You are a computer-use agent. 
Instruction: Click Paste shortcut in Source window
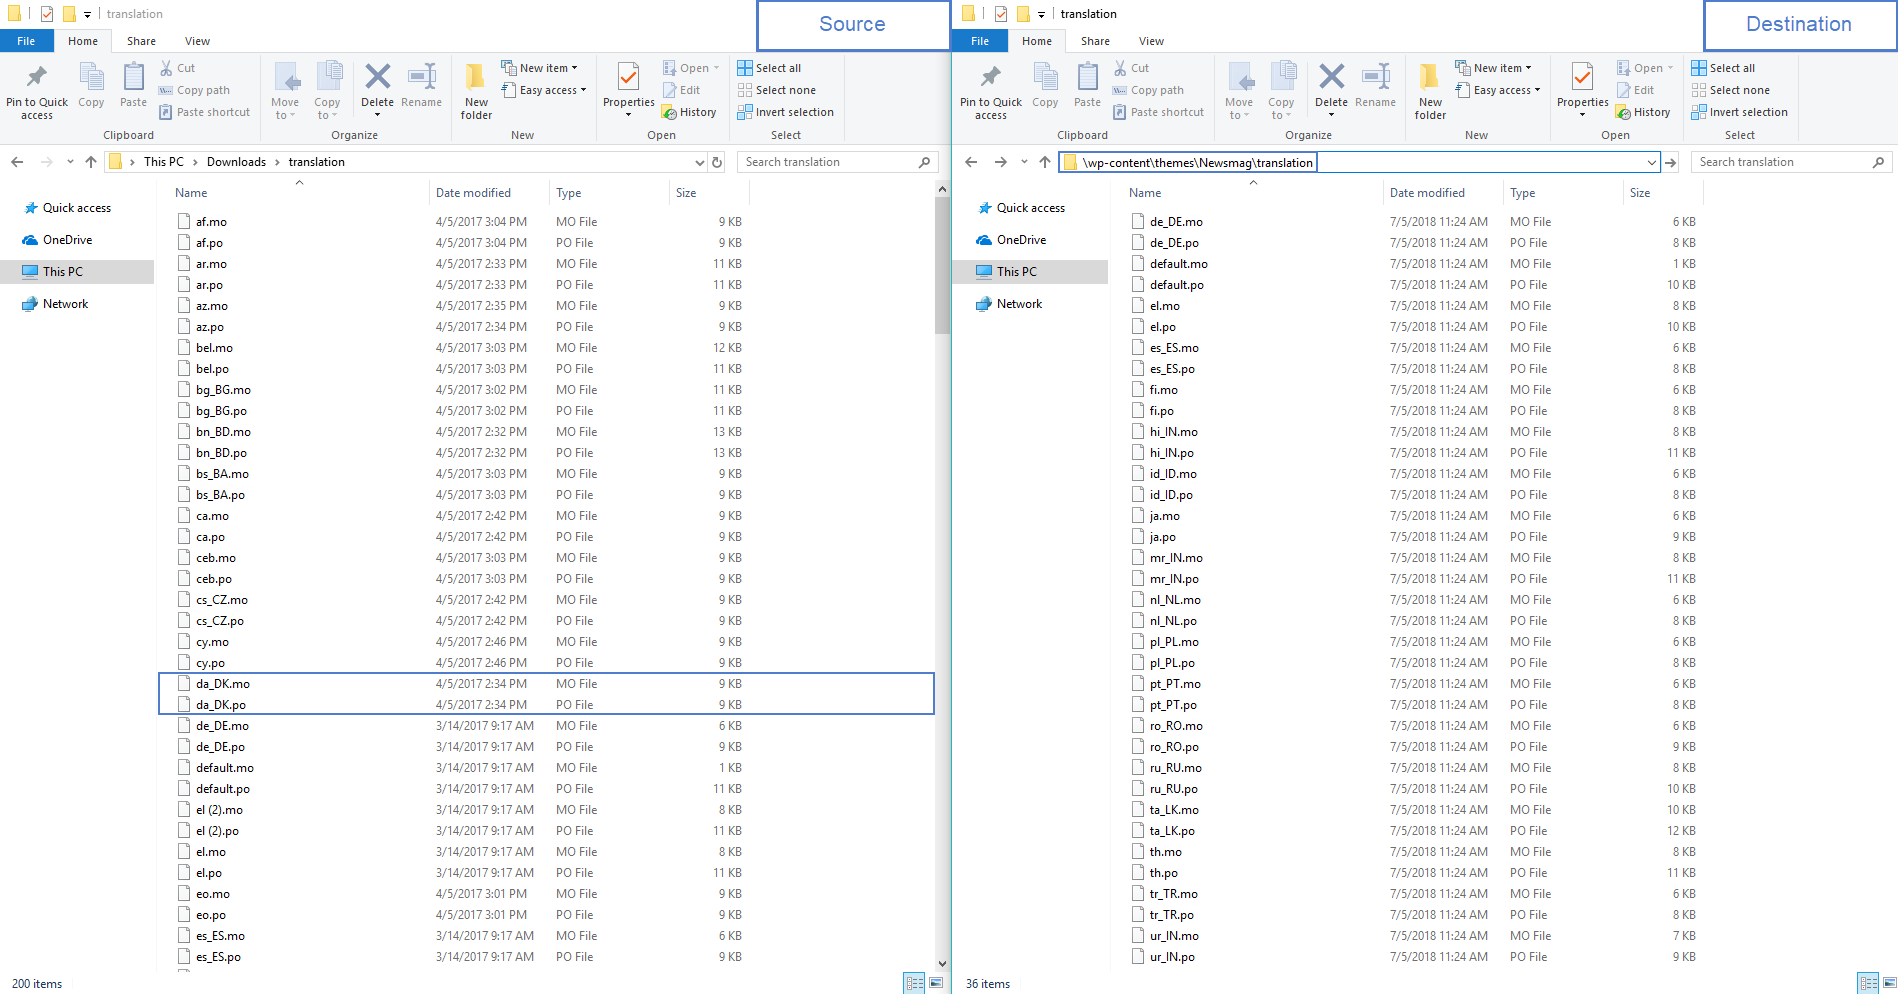tap(204, 112)
